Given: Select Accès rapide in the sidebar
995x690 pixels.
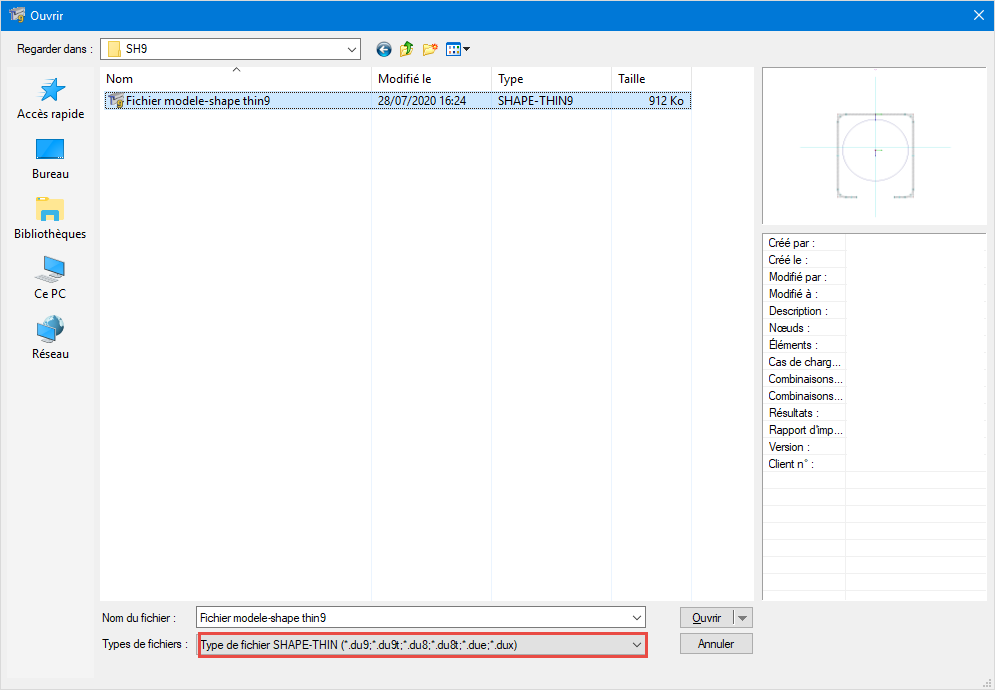Looking at the screenshot, I should 49,98.
